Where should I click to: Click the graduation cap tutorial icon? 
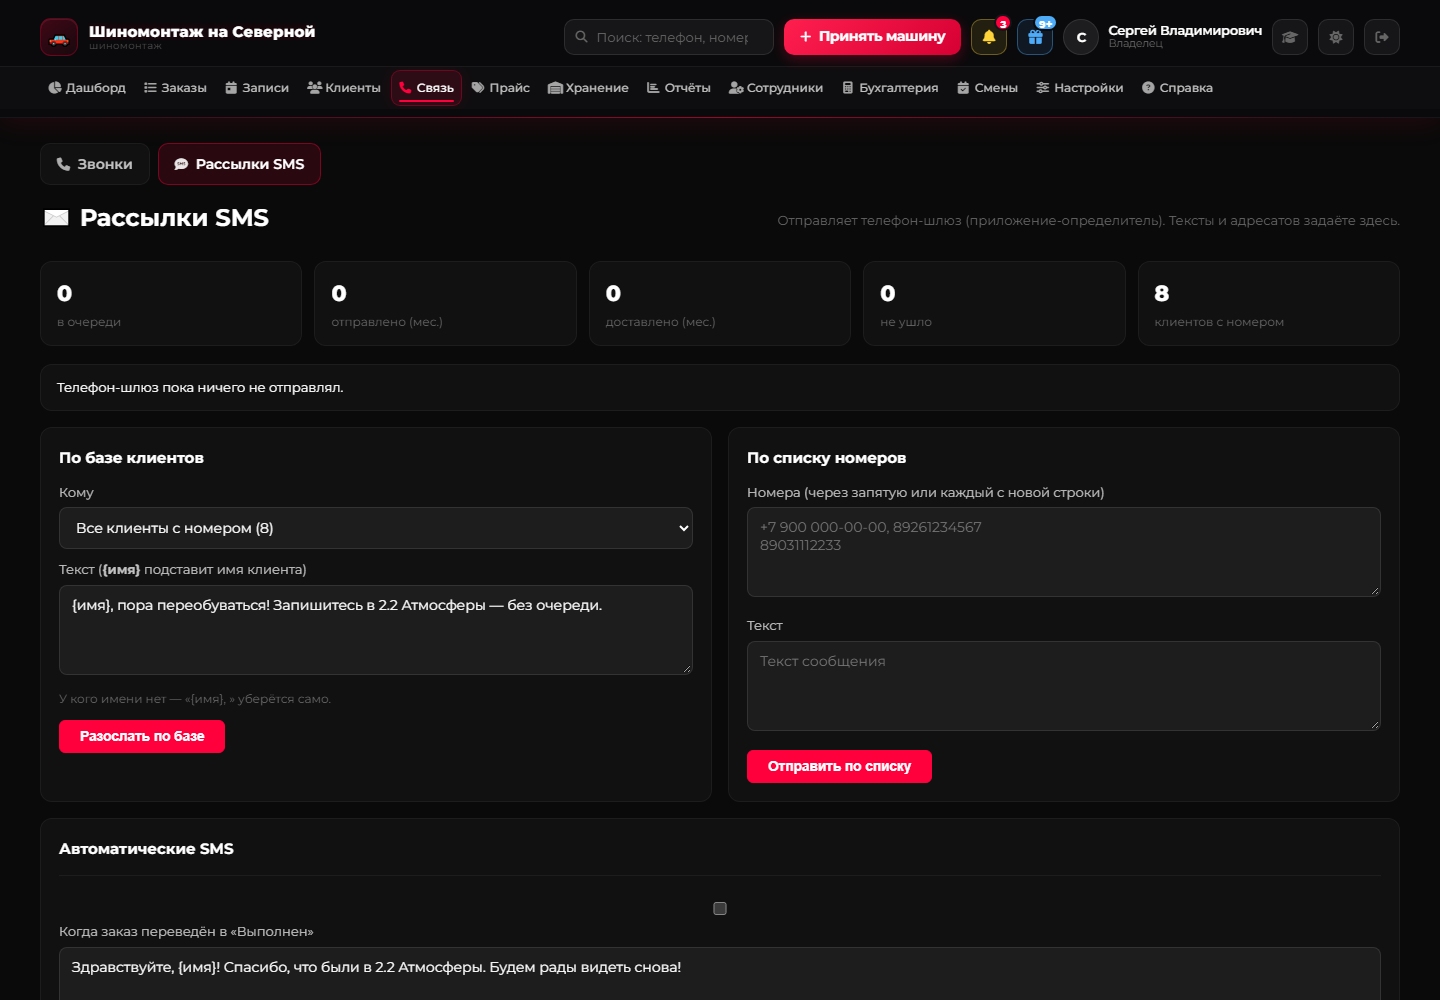pos(1290,37)
